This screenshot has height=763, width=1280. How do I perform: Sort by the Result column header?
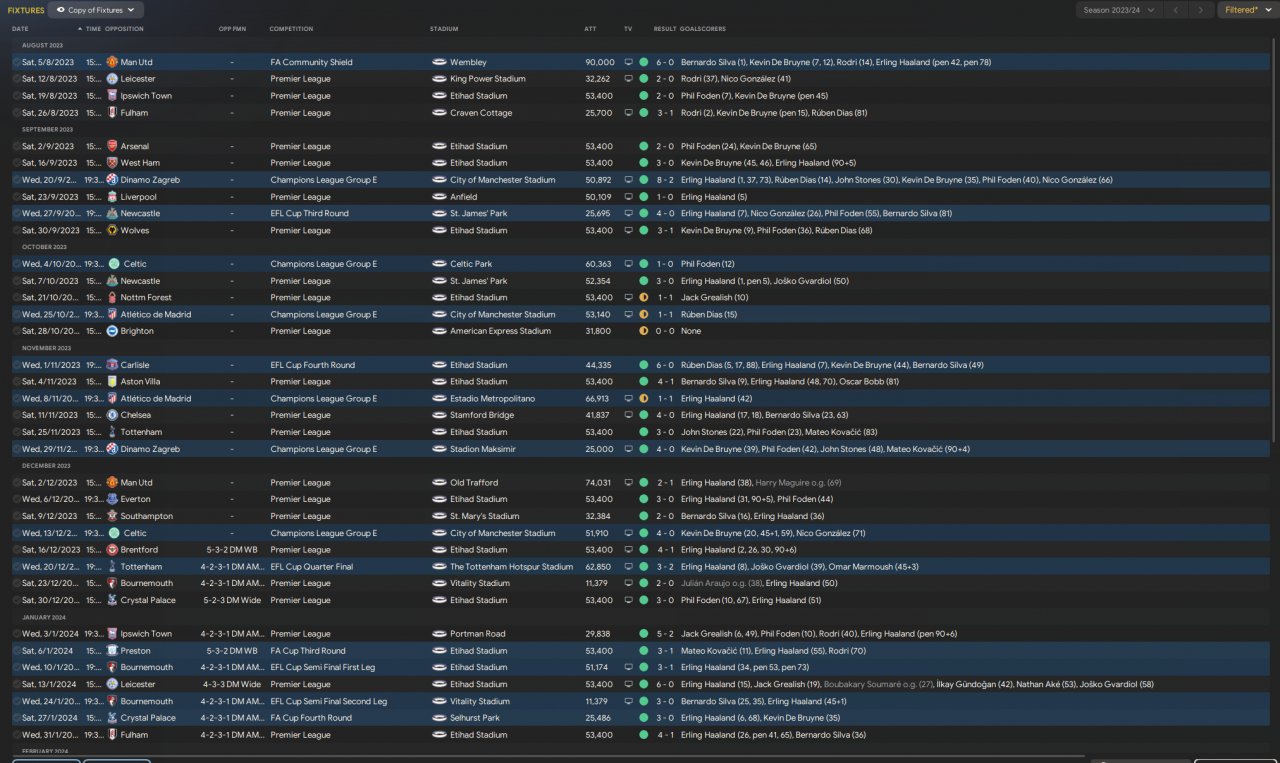pos(664,29)
